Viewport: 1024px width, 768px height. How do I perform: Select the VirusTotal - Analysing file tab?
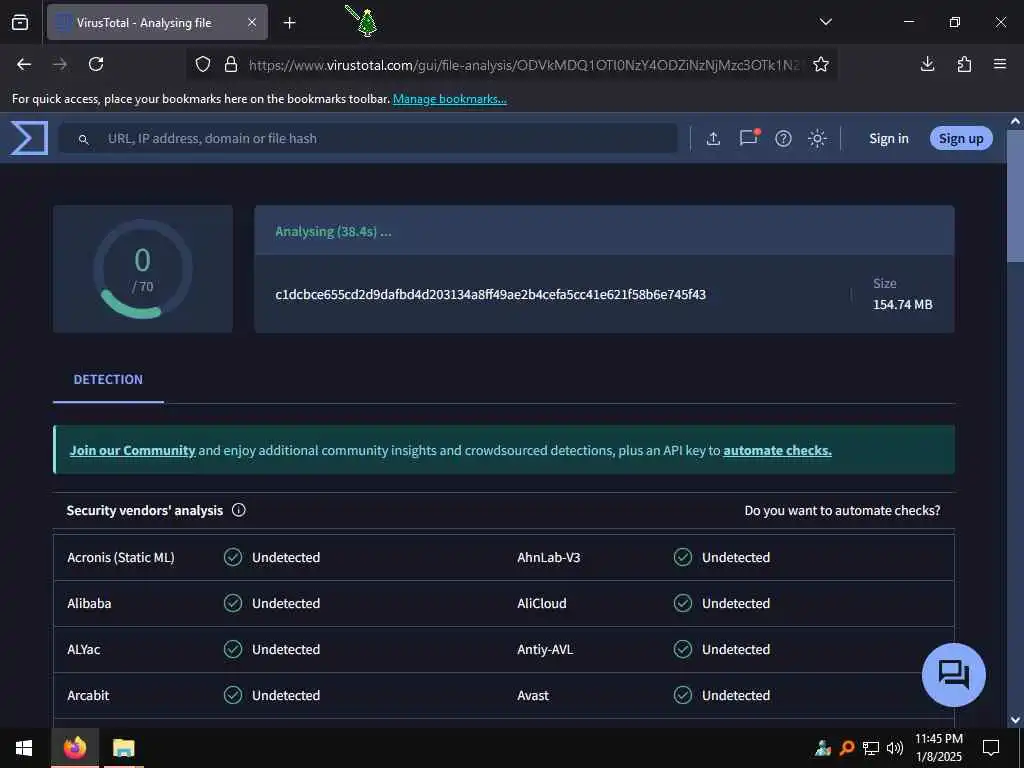coord(157,23)
